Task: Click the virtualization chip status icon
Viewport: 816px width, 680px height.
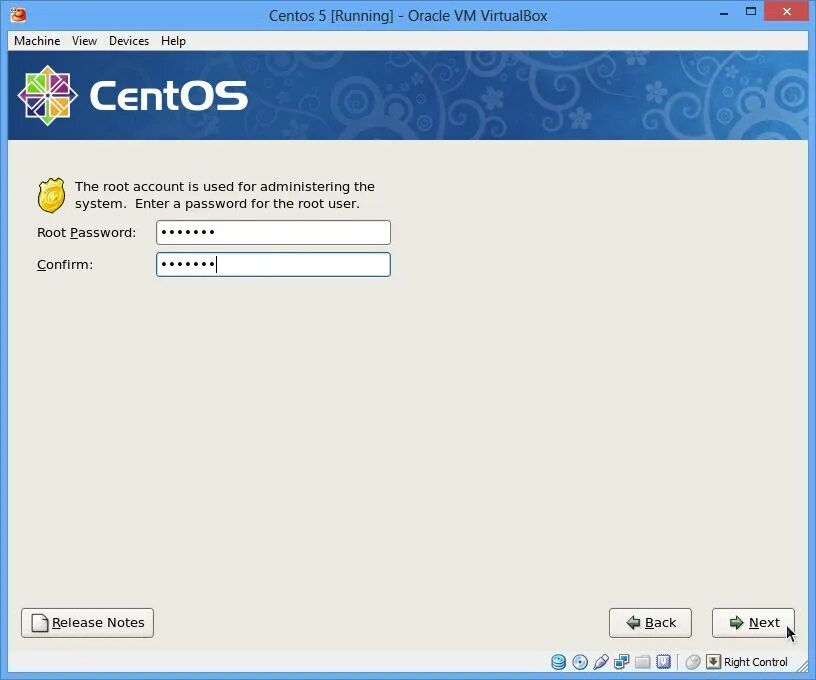Action: point(664,661)
